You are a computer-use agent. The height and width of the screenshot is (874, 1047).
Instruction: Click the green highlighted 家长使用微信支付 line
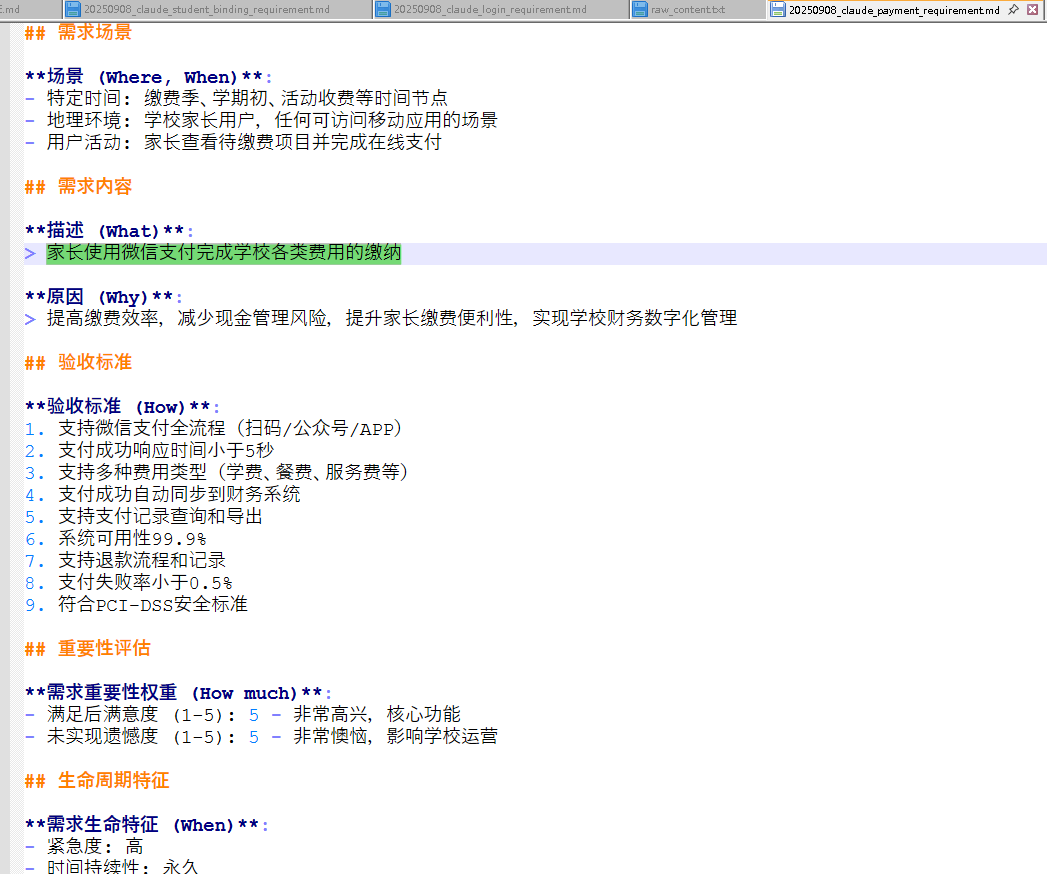(x=223, y=253)
